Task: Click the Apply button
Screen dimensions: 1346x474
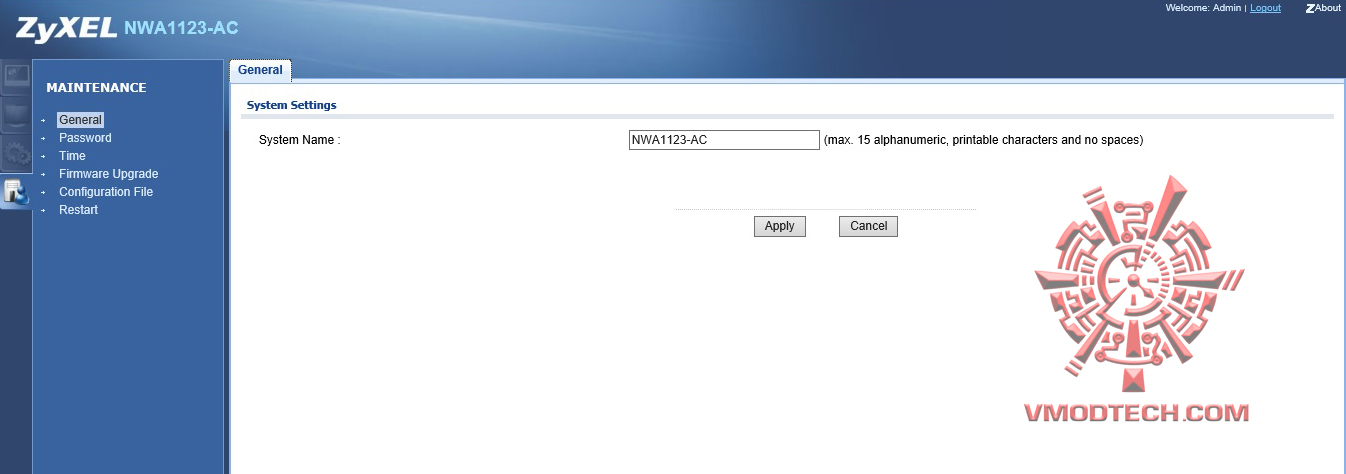Action: 779,226
